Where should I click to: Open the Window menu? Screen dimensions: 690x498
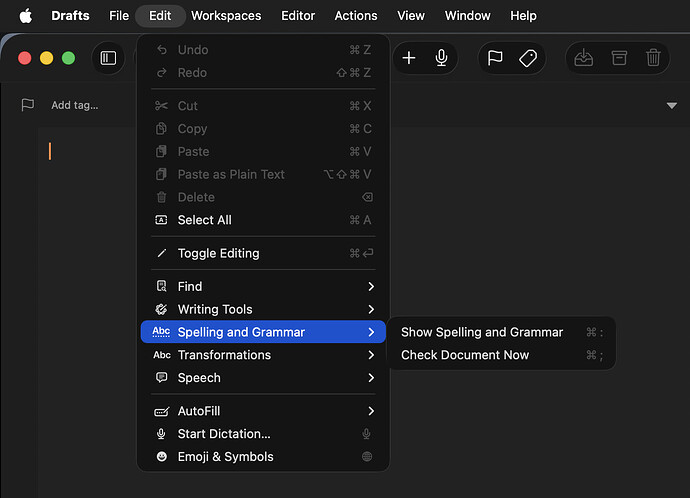coord(467,16)
